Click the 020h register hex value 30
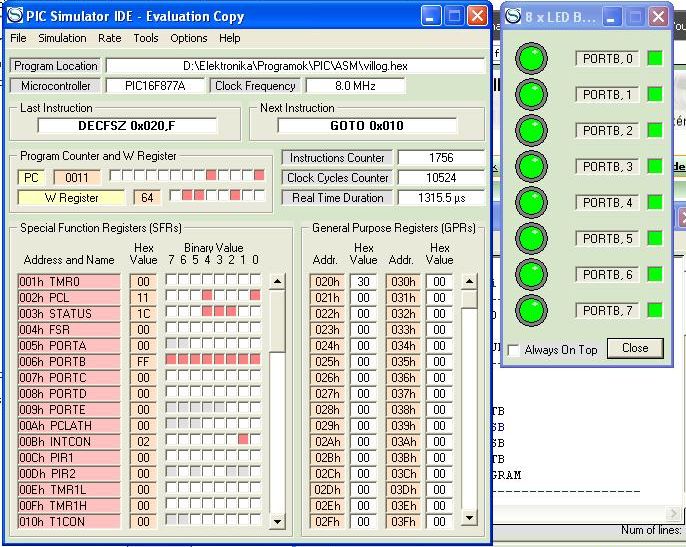686x547 pixels. pyautogui.click(x=363, y=282)
